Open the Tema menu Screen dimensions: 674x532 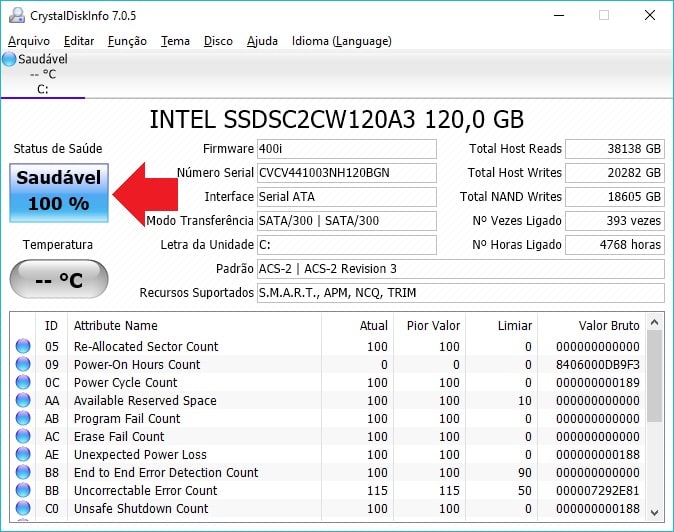(175, 41)
